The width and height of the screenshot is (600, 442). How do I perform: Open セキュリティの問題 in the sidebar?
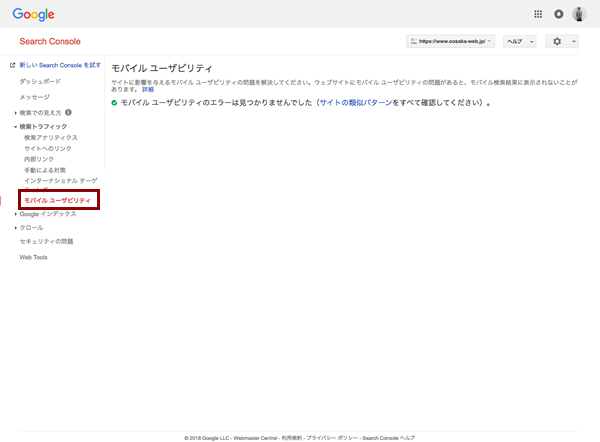46,241
